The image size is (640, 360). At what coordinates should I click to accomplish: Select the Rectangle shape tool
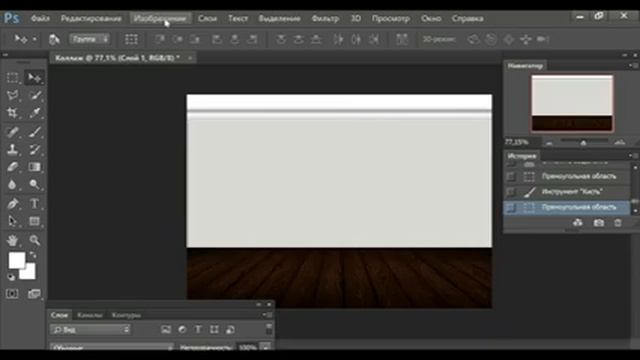(34, 221)
